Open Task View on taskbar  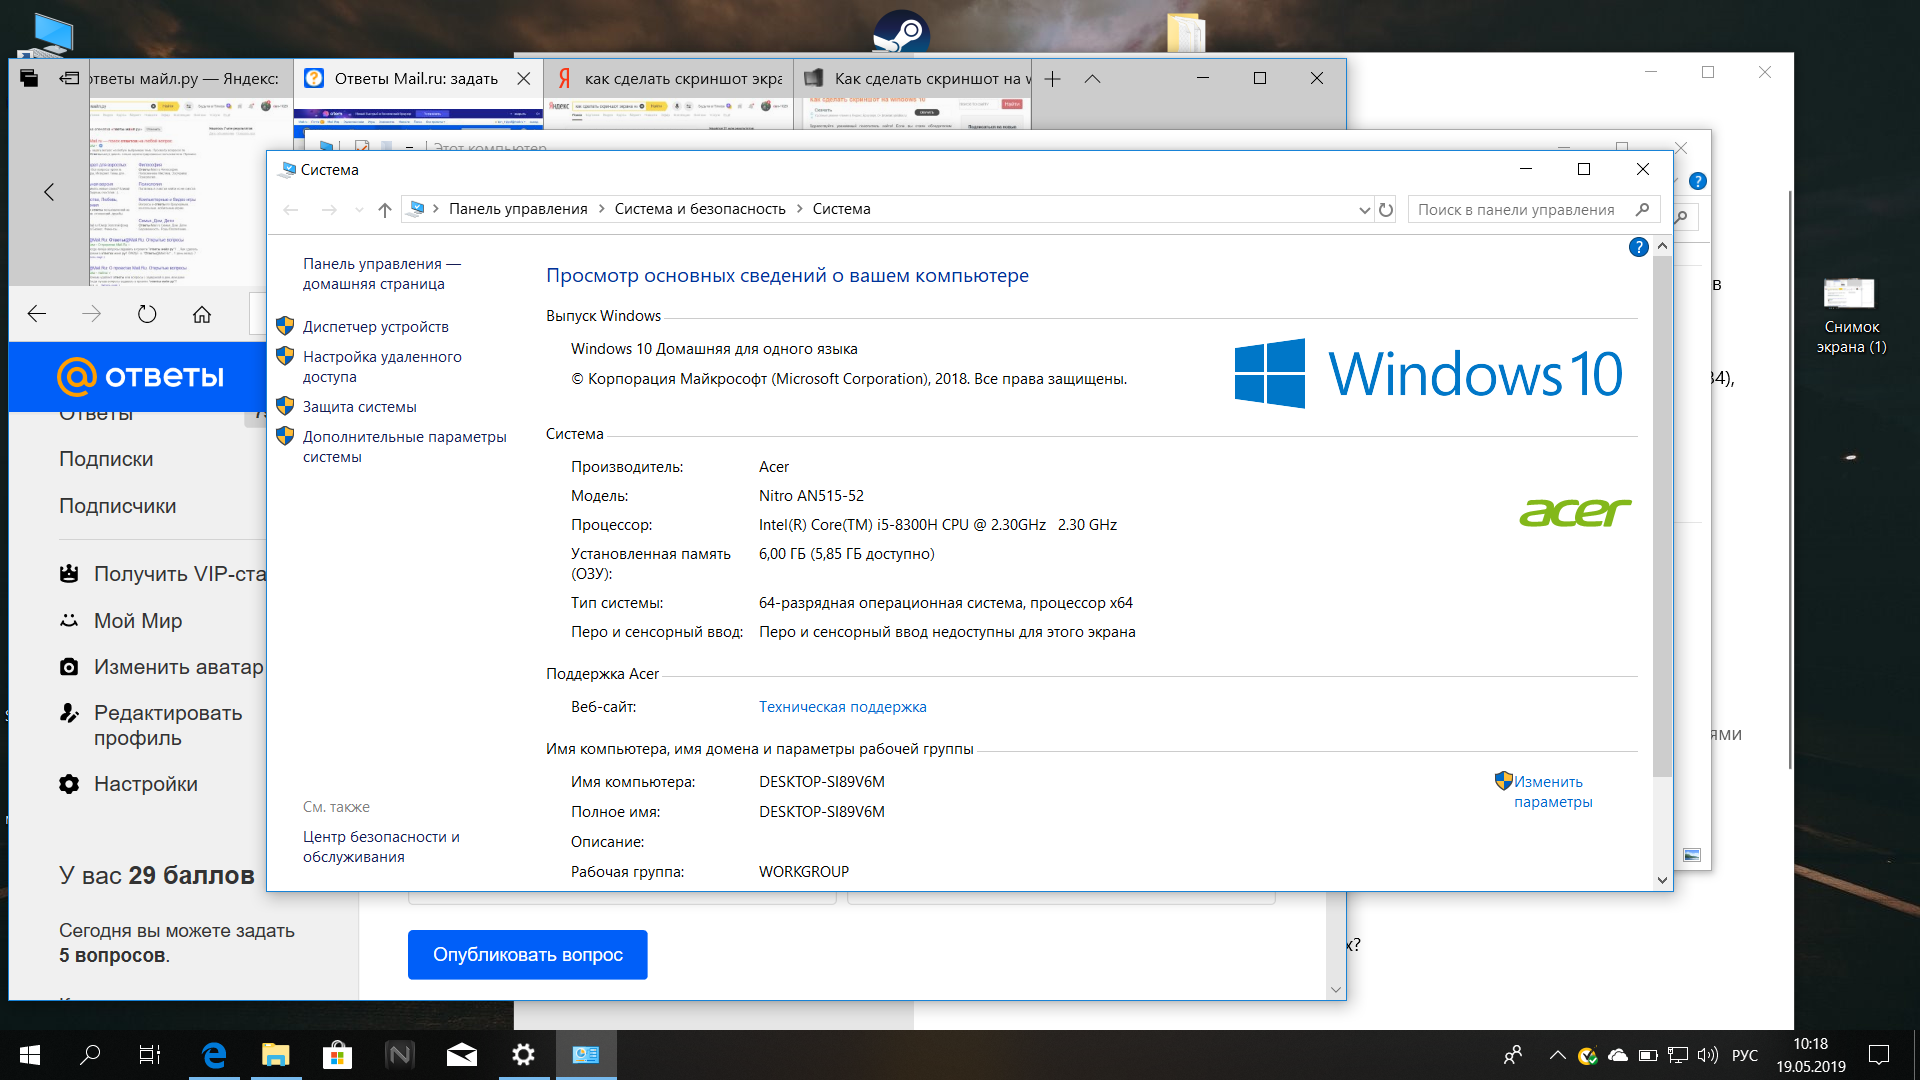(x=150, y=1055)
